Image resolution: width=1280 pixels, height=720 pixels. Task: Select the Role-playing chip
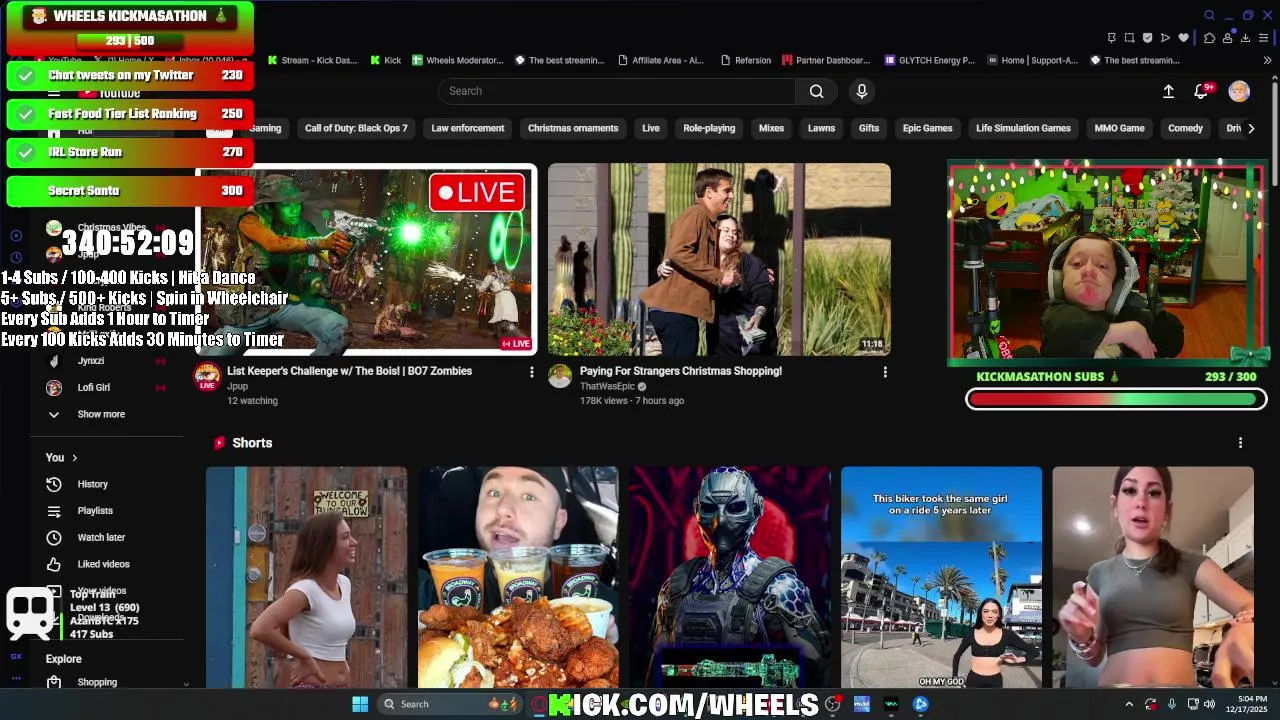709,128
